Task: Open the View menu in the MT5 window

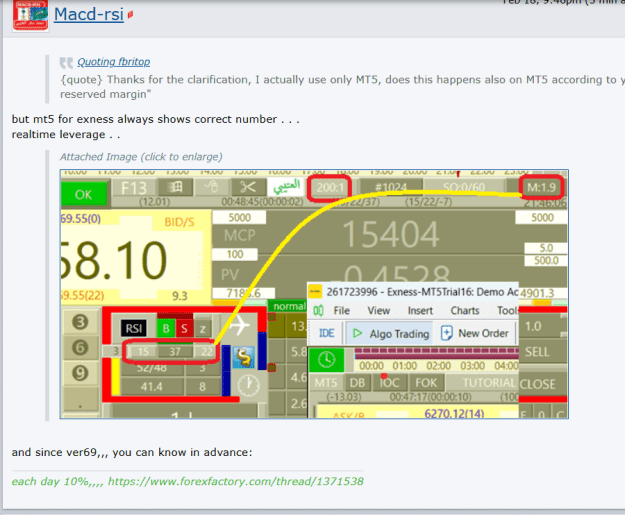Action: point(378,311)
